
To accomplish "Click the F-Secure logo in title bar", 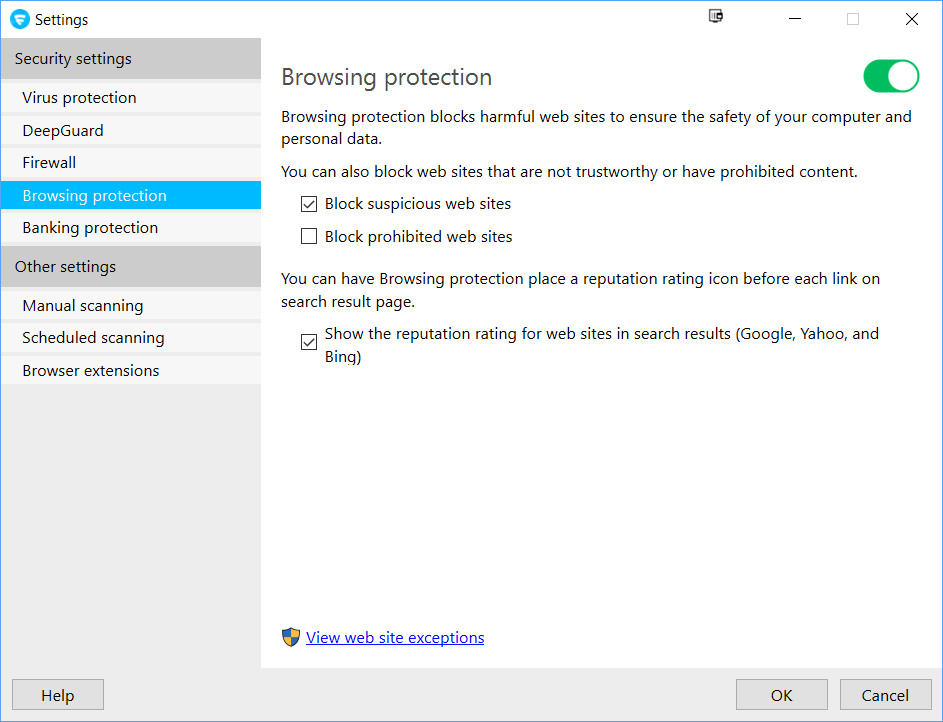I will (x=19, y=19).
